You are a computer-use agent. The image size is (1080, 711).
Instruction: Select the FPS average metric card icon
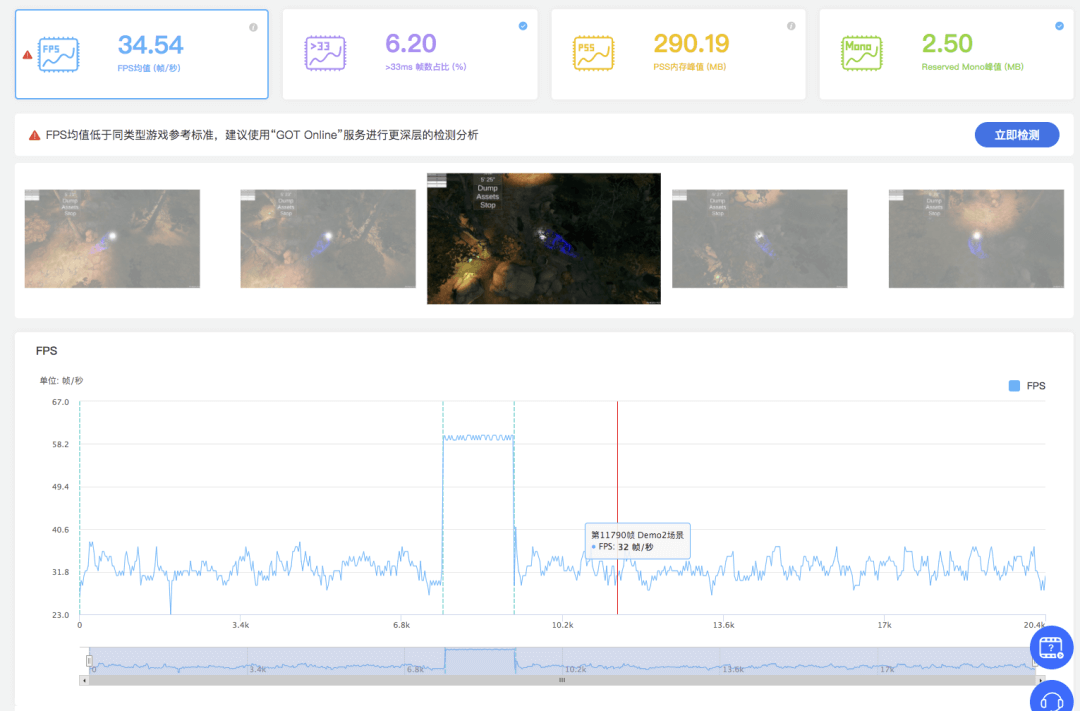click(x=59, y=54)
